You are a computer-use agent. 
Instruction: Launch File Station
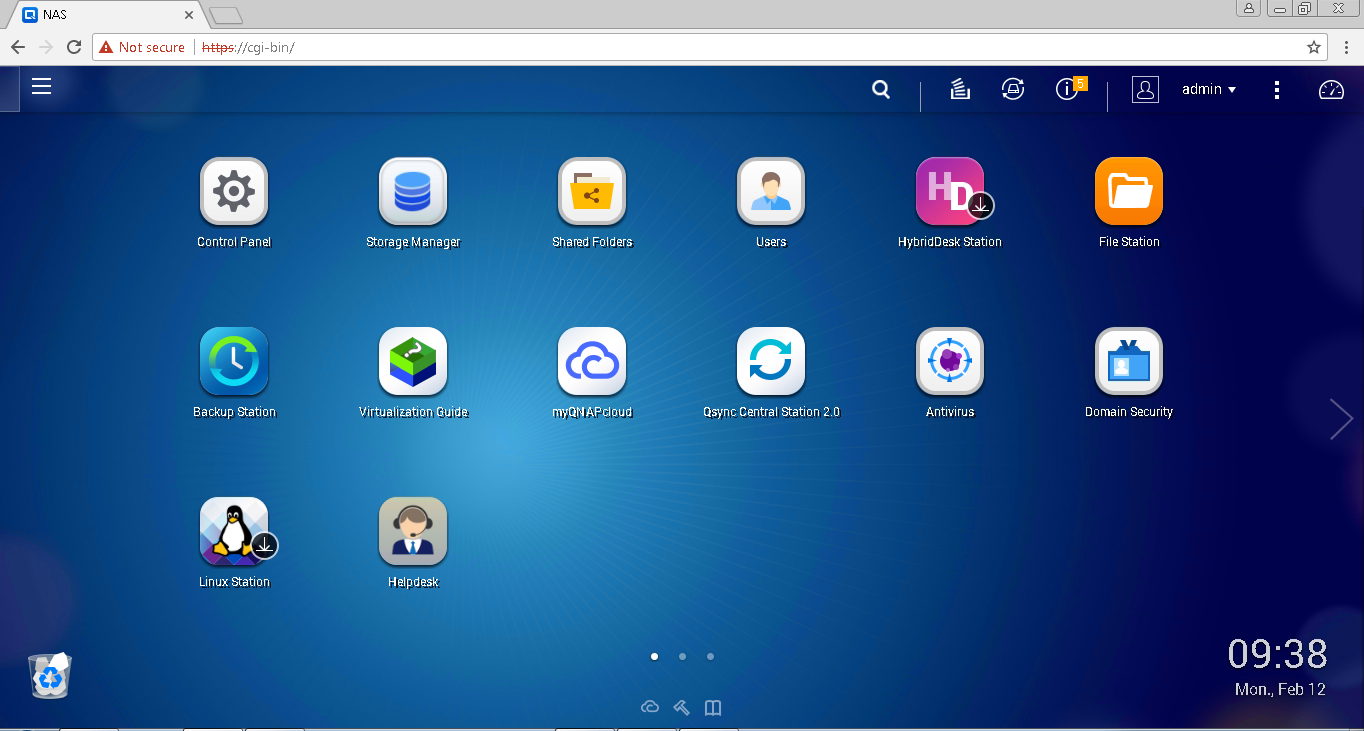[x=1129, y=191]
